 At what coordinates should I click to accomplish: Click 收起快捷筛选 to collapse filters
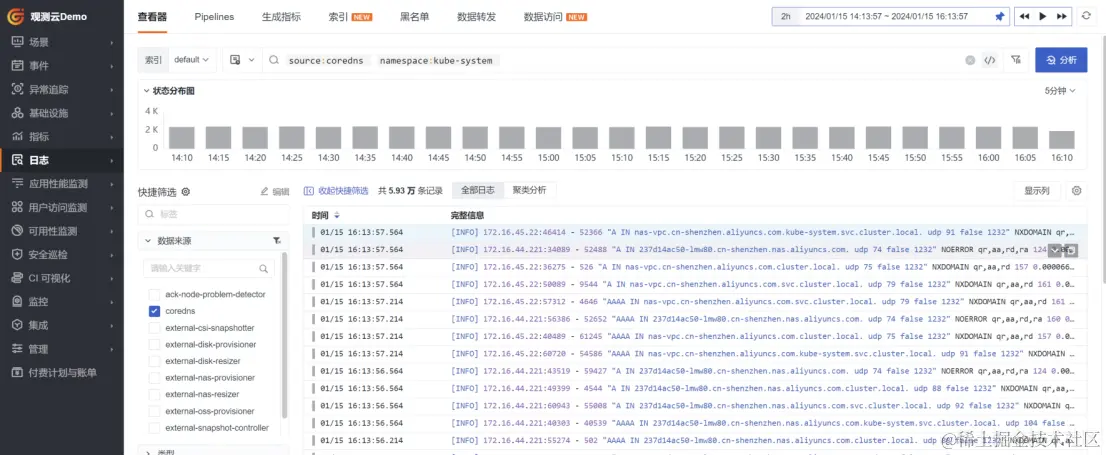[336, 191]
